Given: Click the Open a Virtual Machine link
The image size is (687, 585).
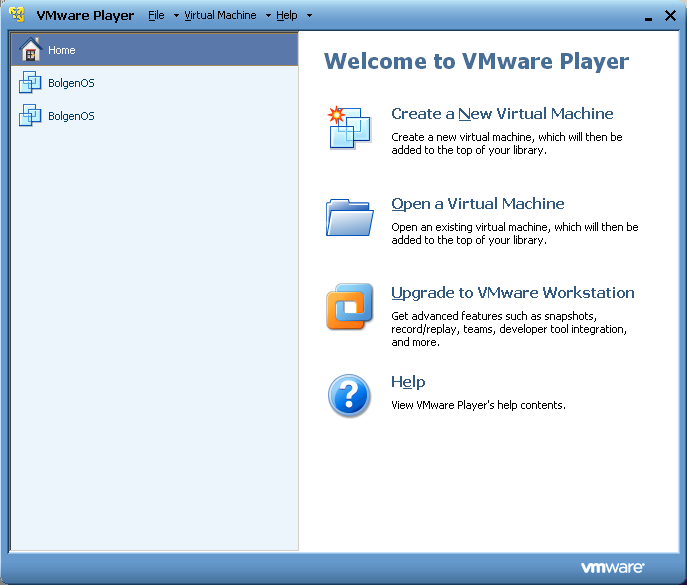Looking at the screenshot, I should [x=478, y=204].
